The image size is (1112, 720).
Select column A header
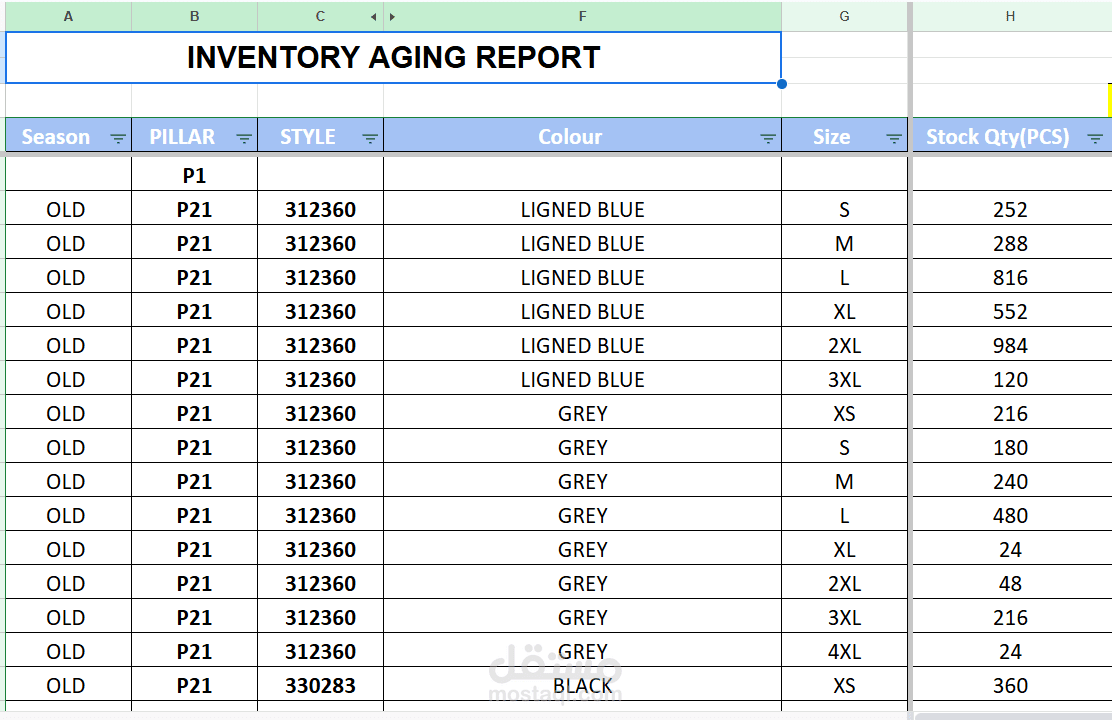68,16
